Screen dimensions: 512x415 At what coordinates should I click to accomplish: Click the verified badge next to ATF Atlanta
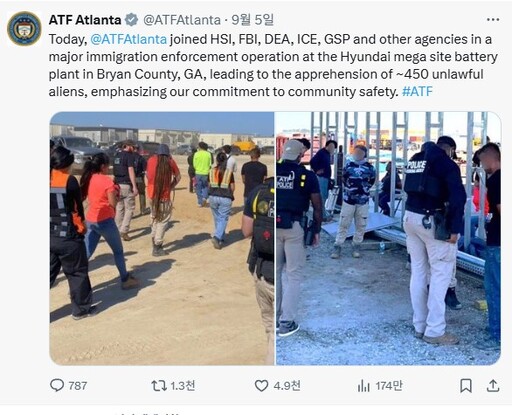coord(131,20)
